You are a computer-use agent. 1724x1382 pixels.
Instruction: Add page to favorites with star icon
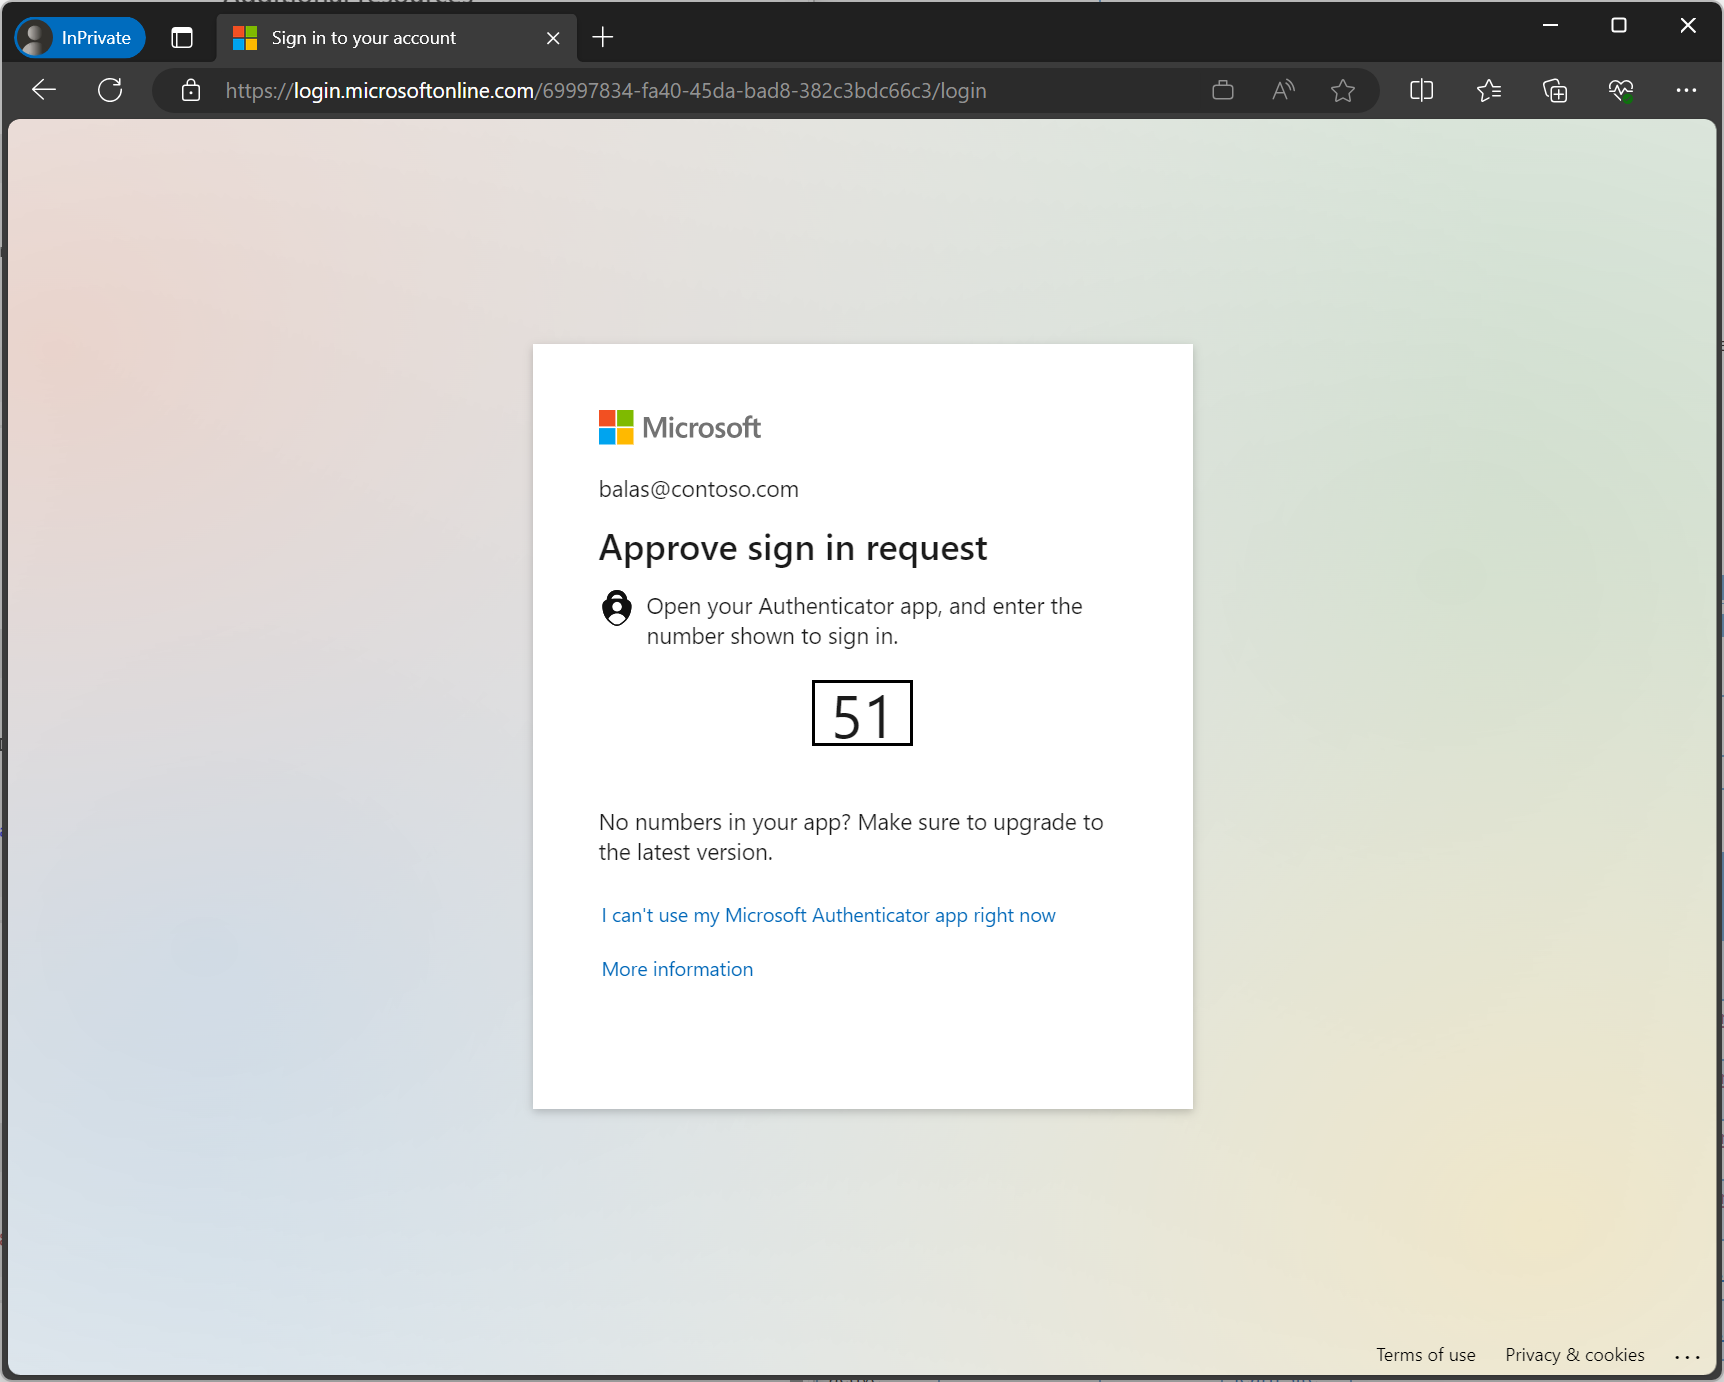coord(1342,91)
